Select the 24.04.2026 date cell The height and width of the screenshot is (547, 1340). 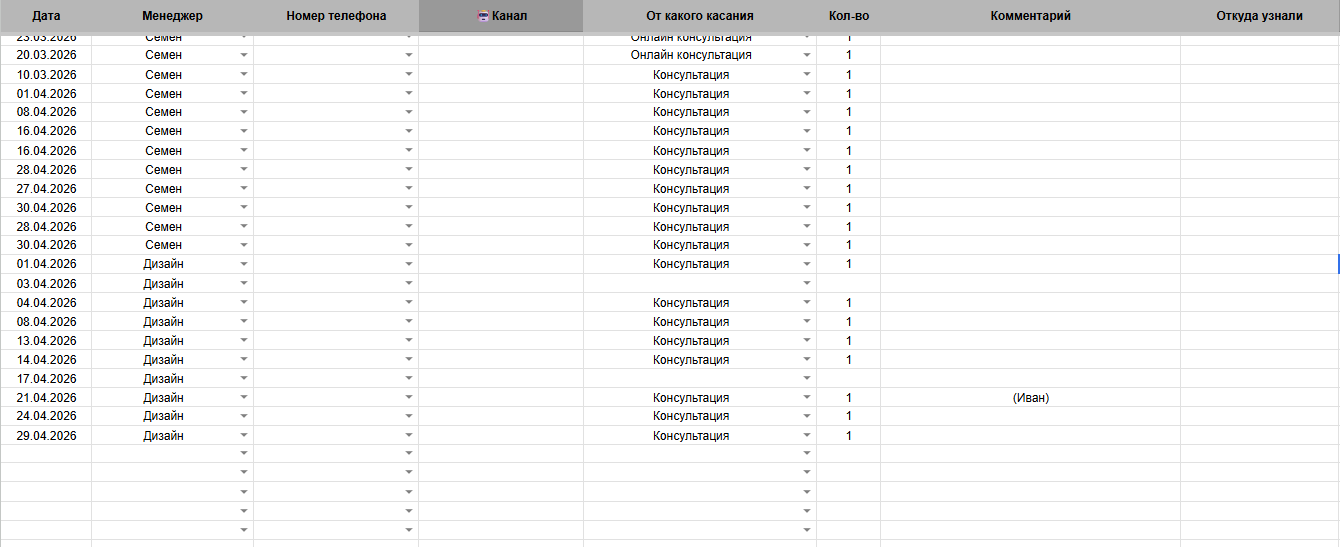(46, 416)
